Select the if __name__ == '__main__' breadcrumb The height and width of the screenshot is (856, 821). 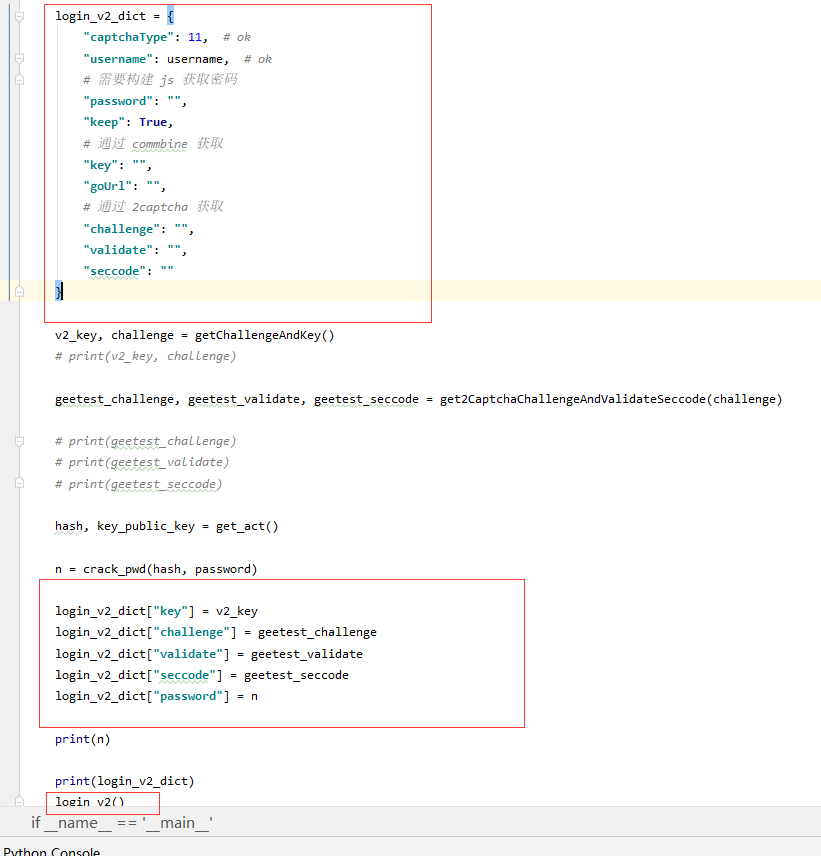point(122,822)
